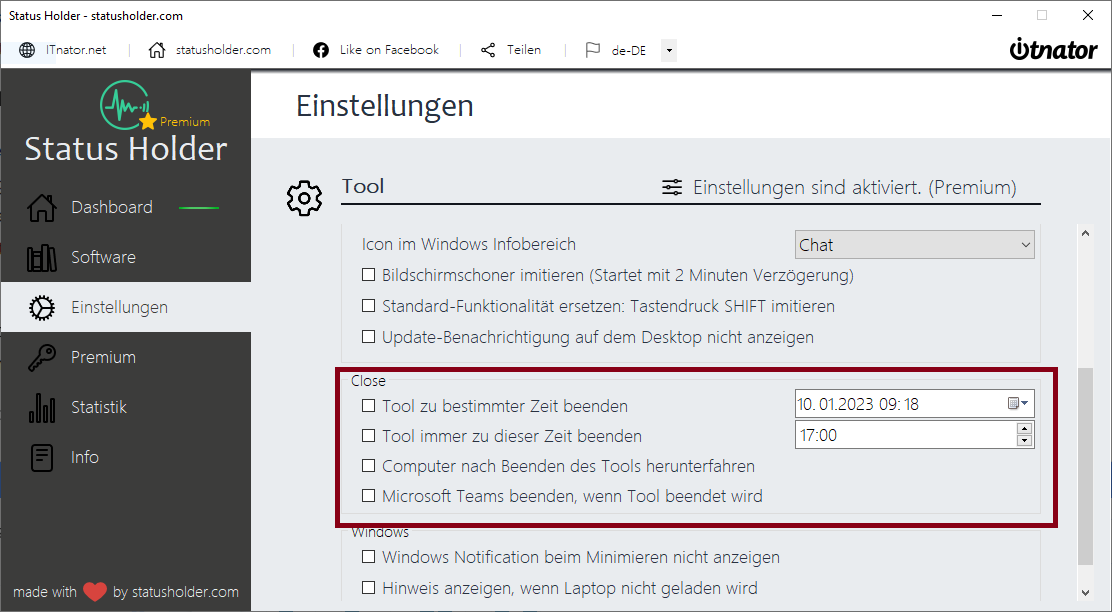1112x612 pixels.
Task: Click the share icon next to Teilen
Action: [x=487, y=49]
